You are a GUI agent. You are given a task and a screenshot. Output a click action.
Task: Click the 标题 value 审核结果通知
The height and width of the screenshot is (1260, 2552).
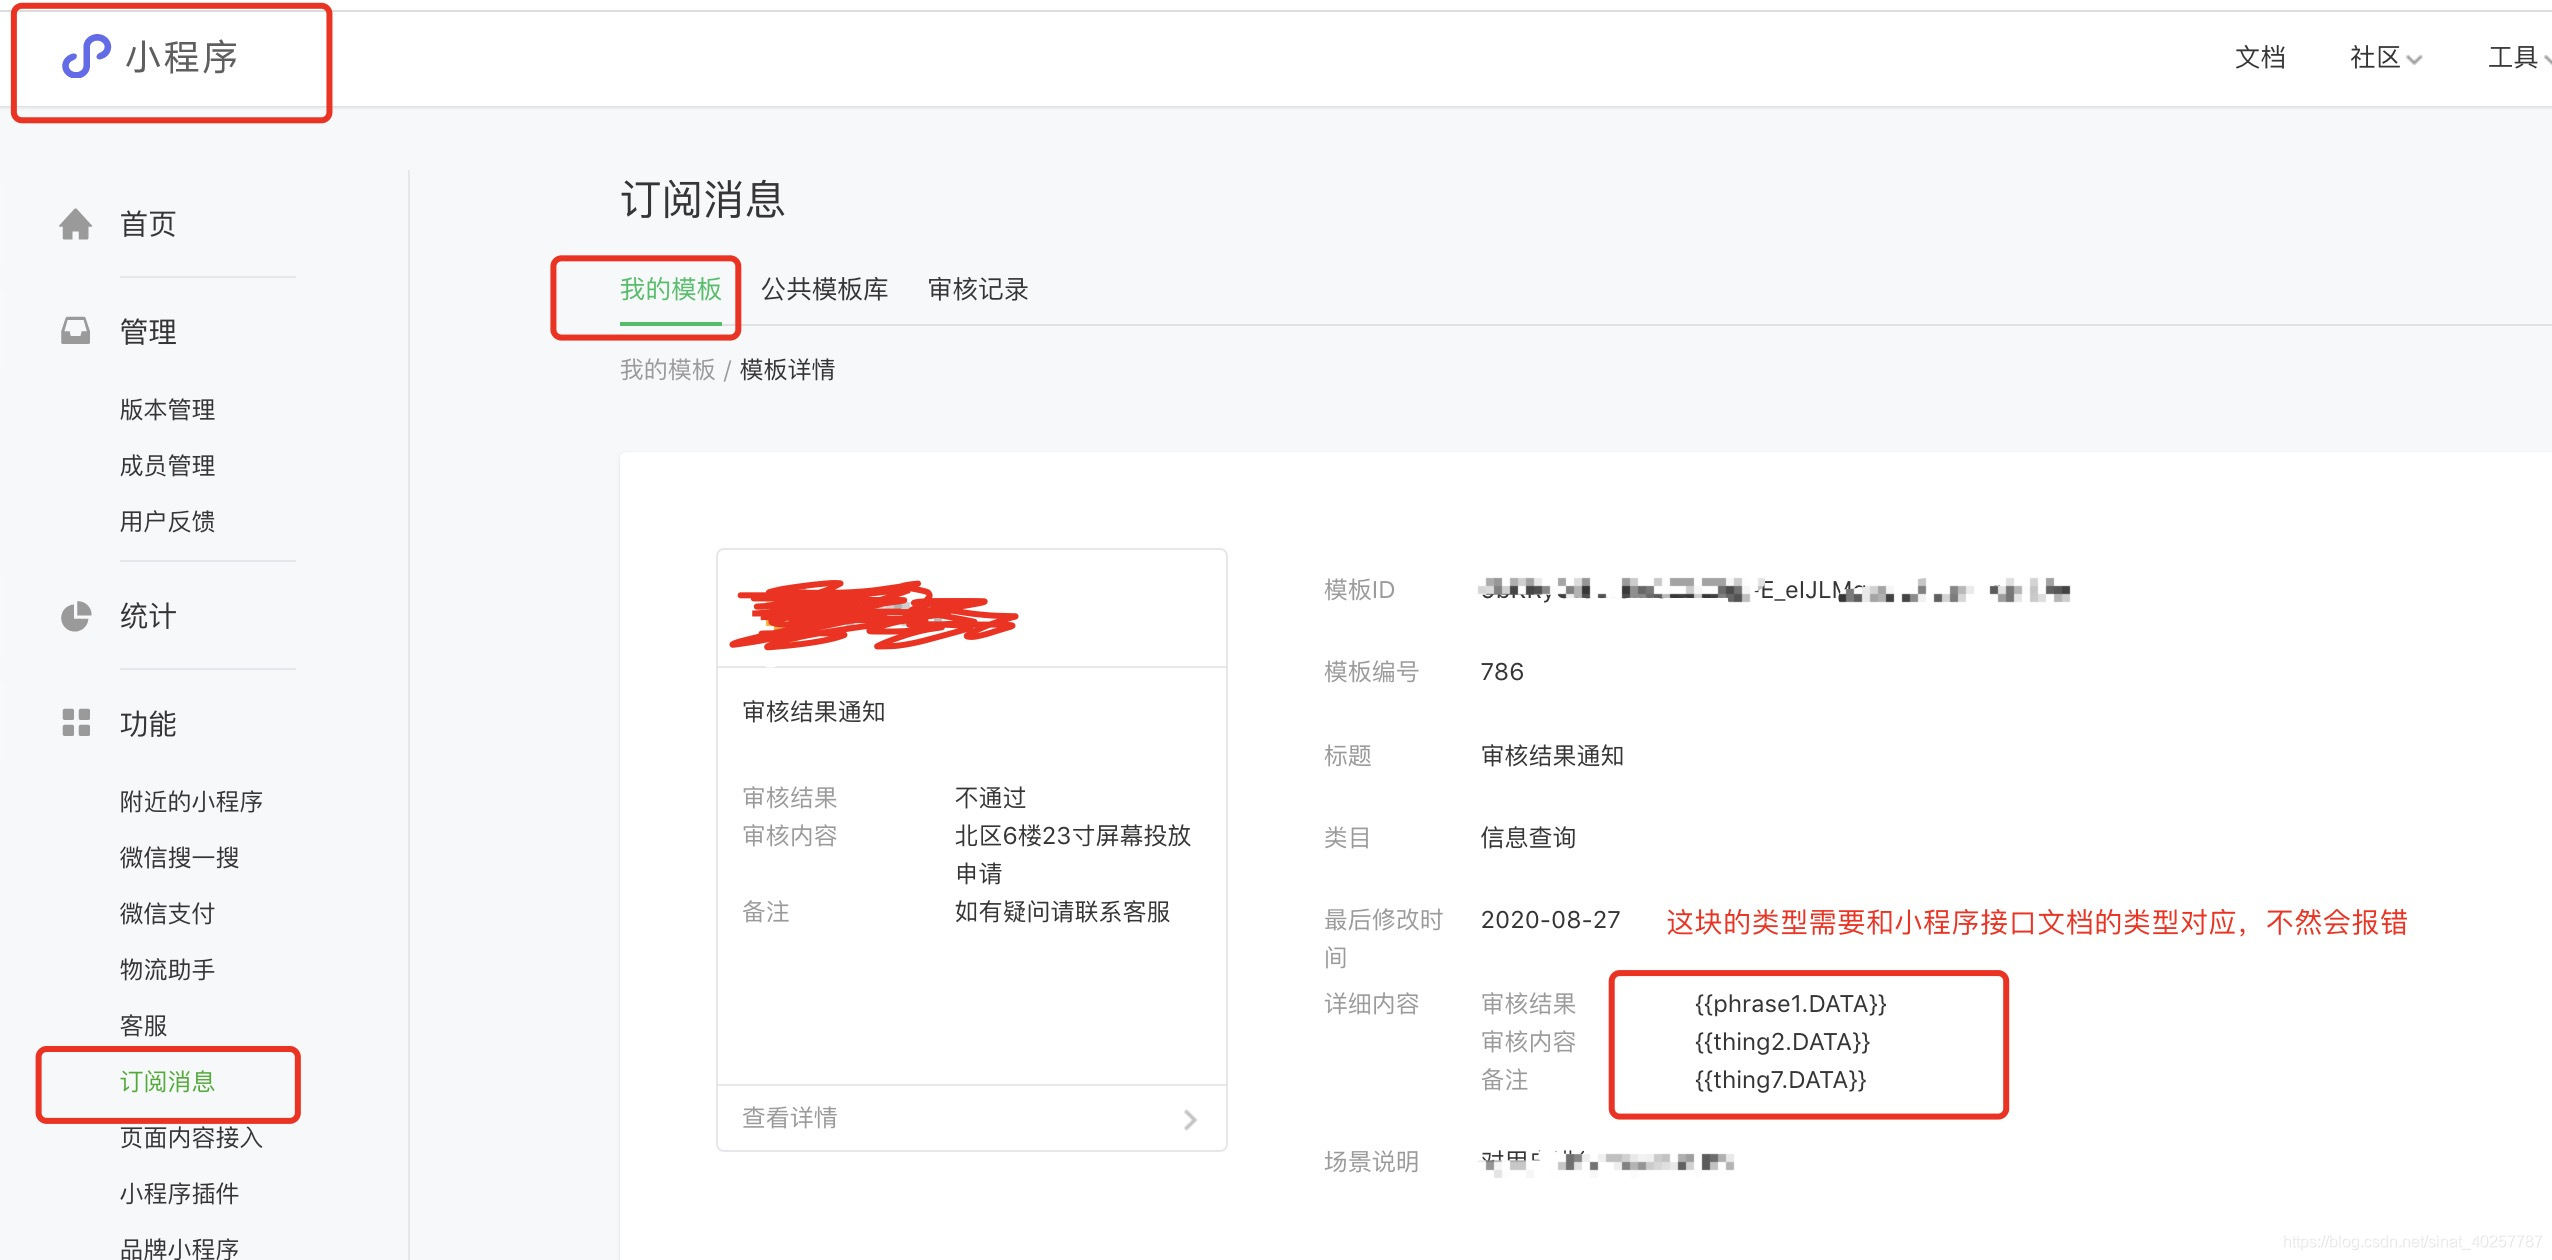click(x=1552, y=755)
